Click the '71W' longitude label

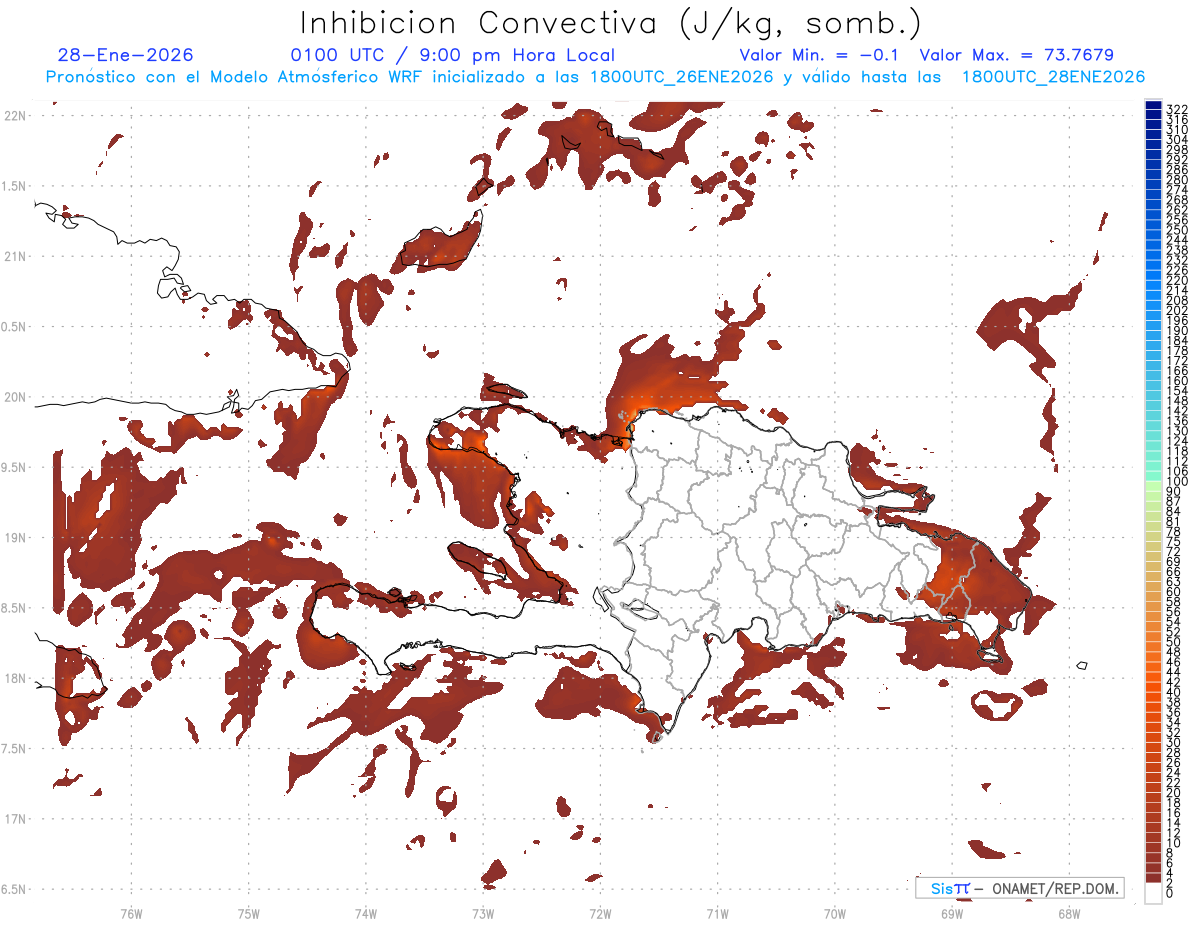coord(717,913)
